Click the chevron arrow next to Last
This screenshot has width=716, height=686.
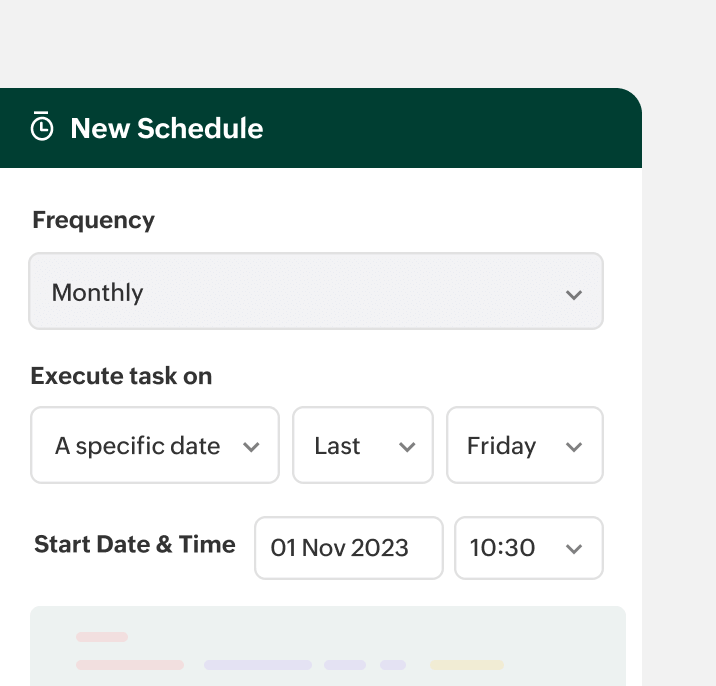(x=407, y=447)
